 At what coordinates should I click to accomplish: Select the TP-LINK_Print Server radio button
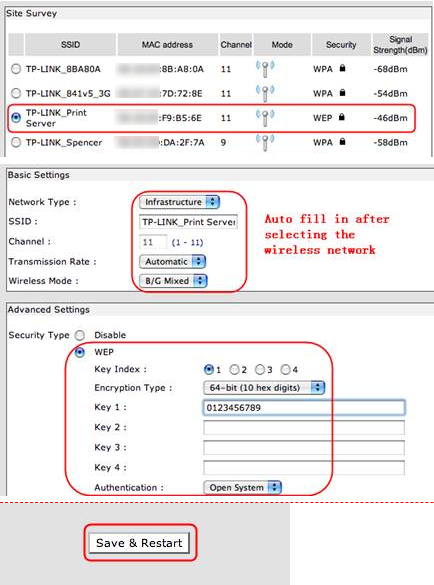point(16,118)
